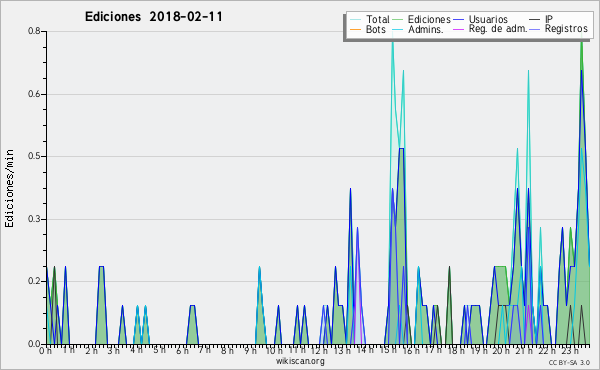Screen dimensions: 600x370
Task: Click the chart title Ediciones 2018-02-11
Action: coord(153,17)
